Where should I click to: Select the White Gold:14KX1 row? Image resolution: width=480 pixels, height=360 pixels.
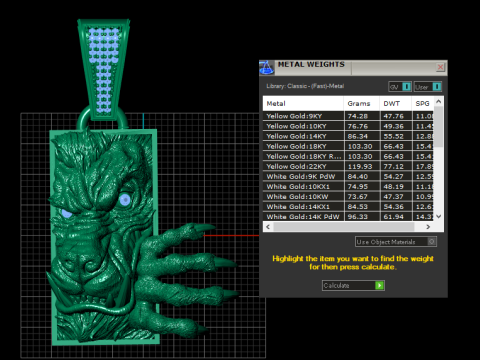[x=349, y=206]
